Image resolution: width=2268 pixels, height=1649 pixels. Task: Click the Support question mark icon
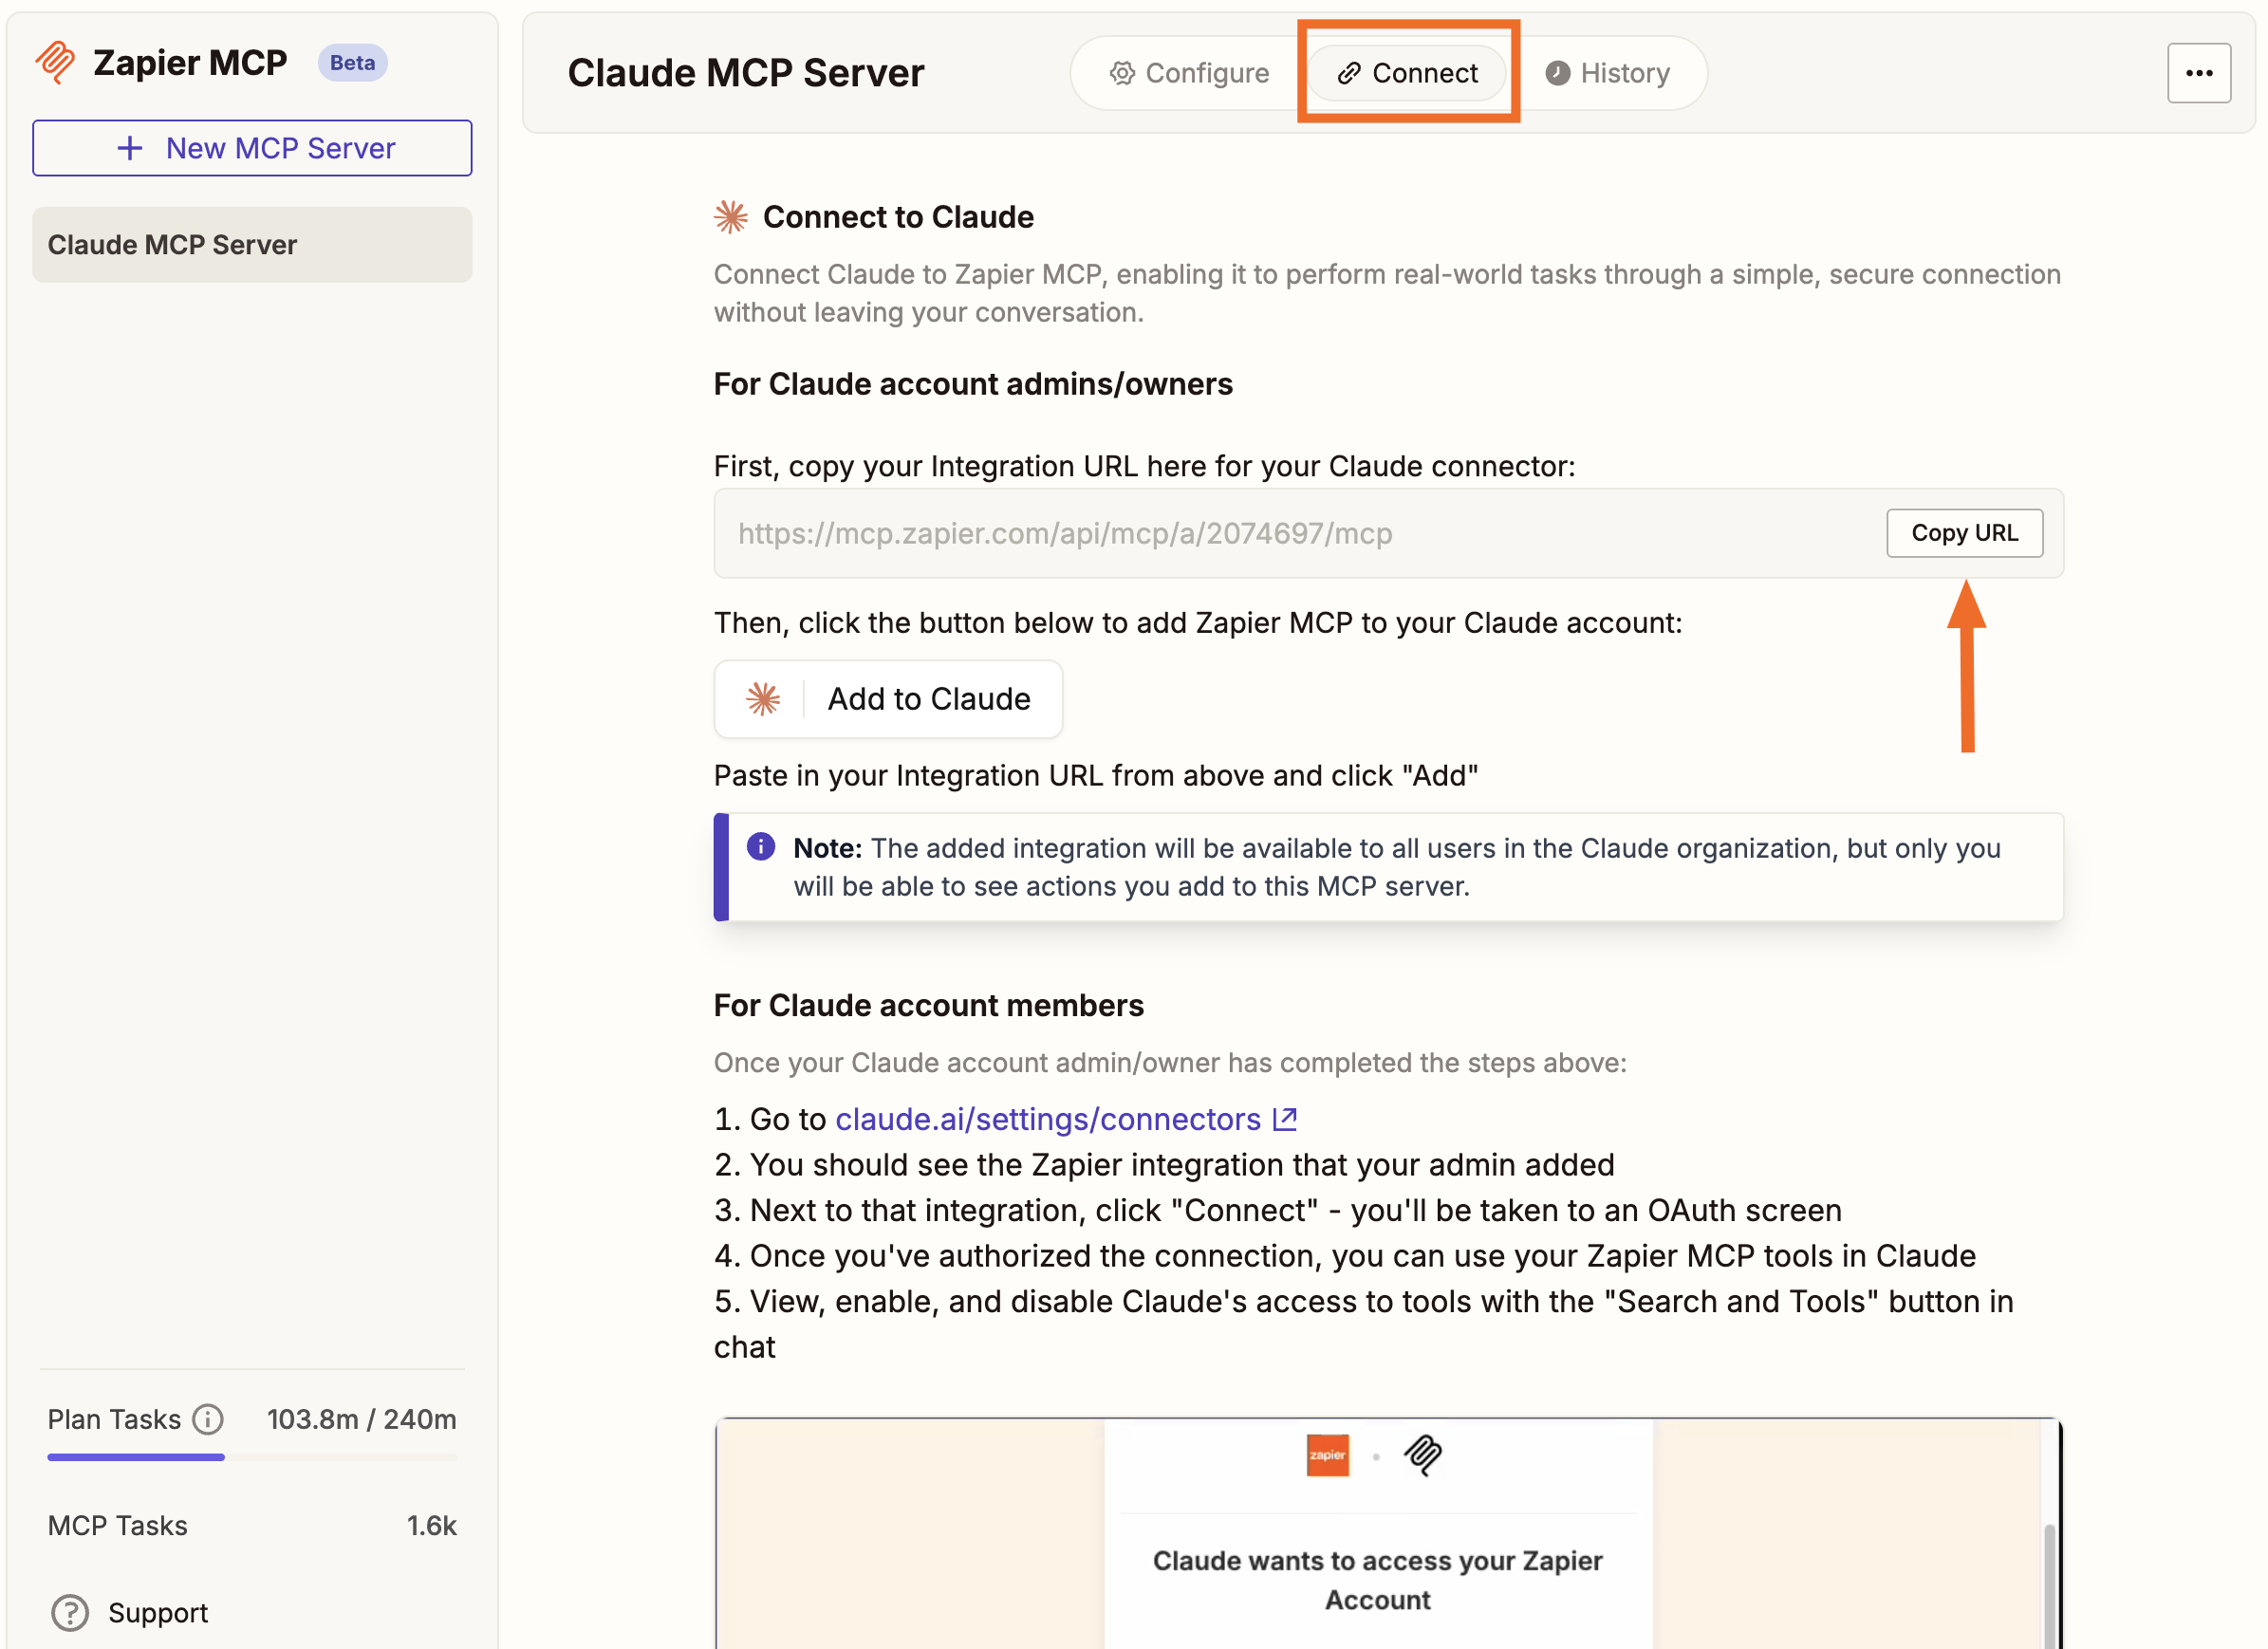pos(70,1612)
